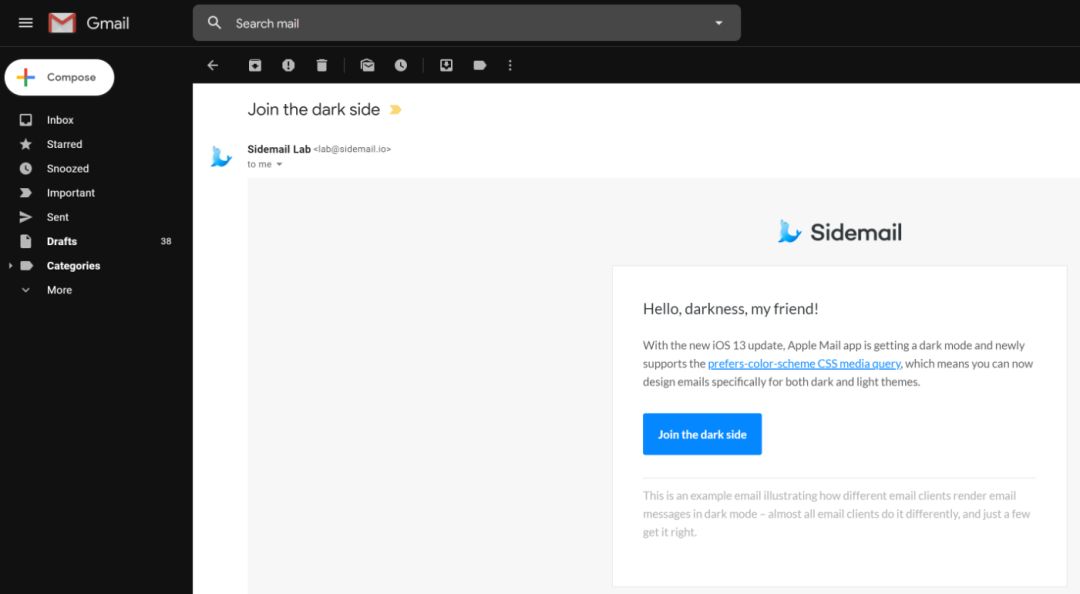Image resolution: width=1080 pixels, height=594 pixels.
Task: Open the prefers-color-scheme CSS media query link
Action: point(804,364)
